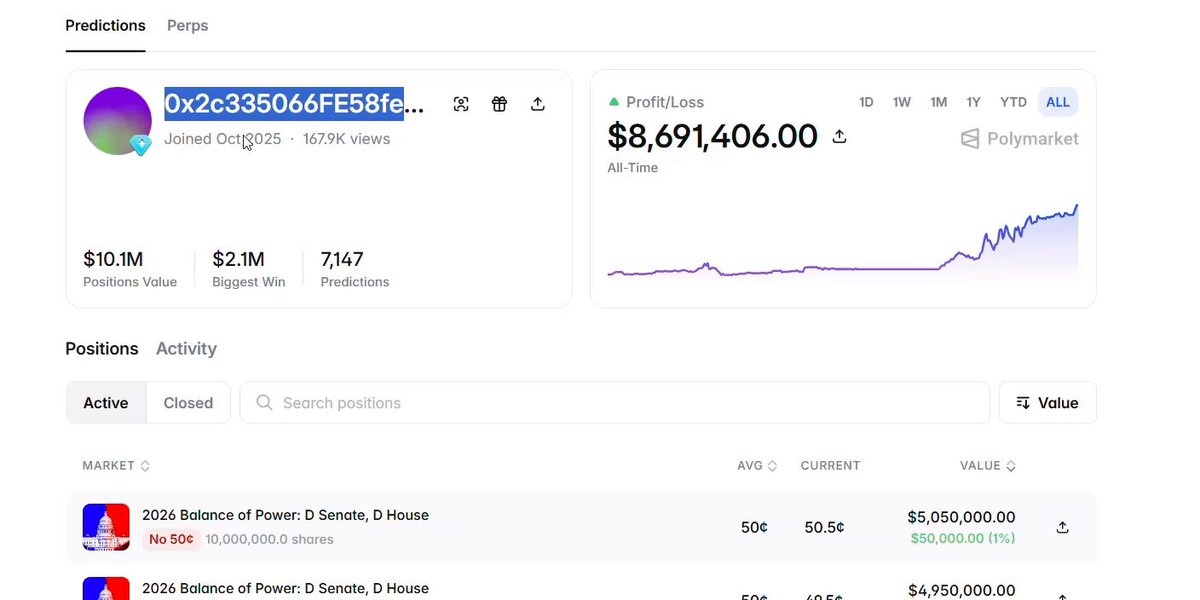This screenshot has width=1200, height=600.
Task: Open the Value sort dropdown button
Action: coord(1047,403)
